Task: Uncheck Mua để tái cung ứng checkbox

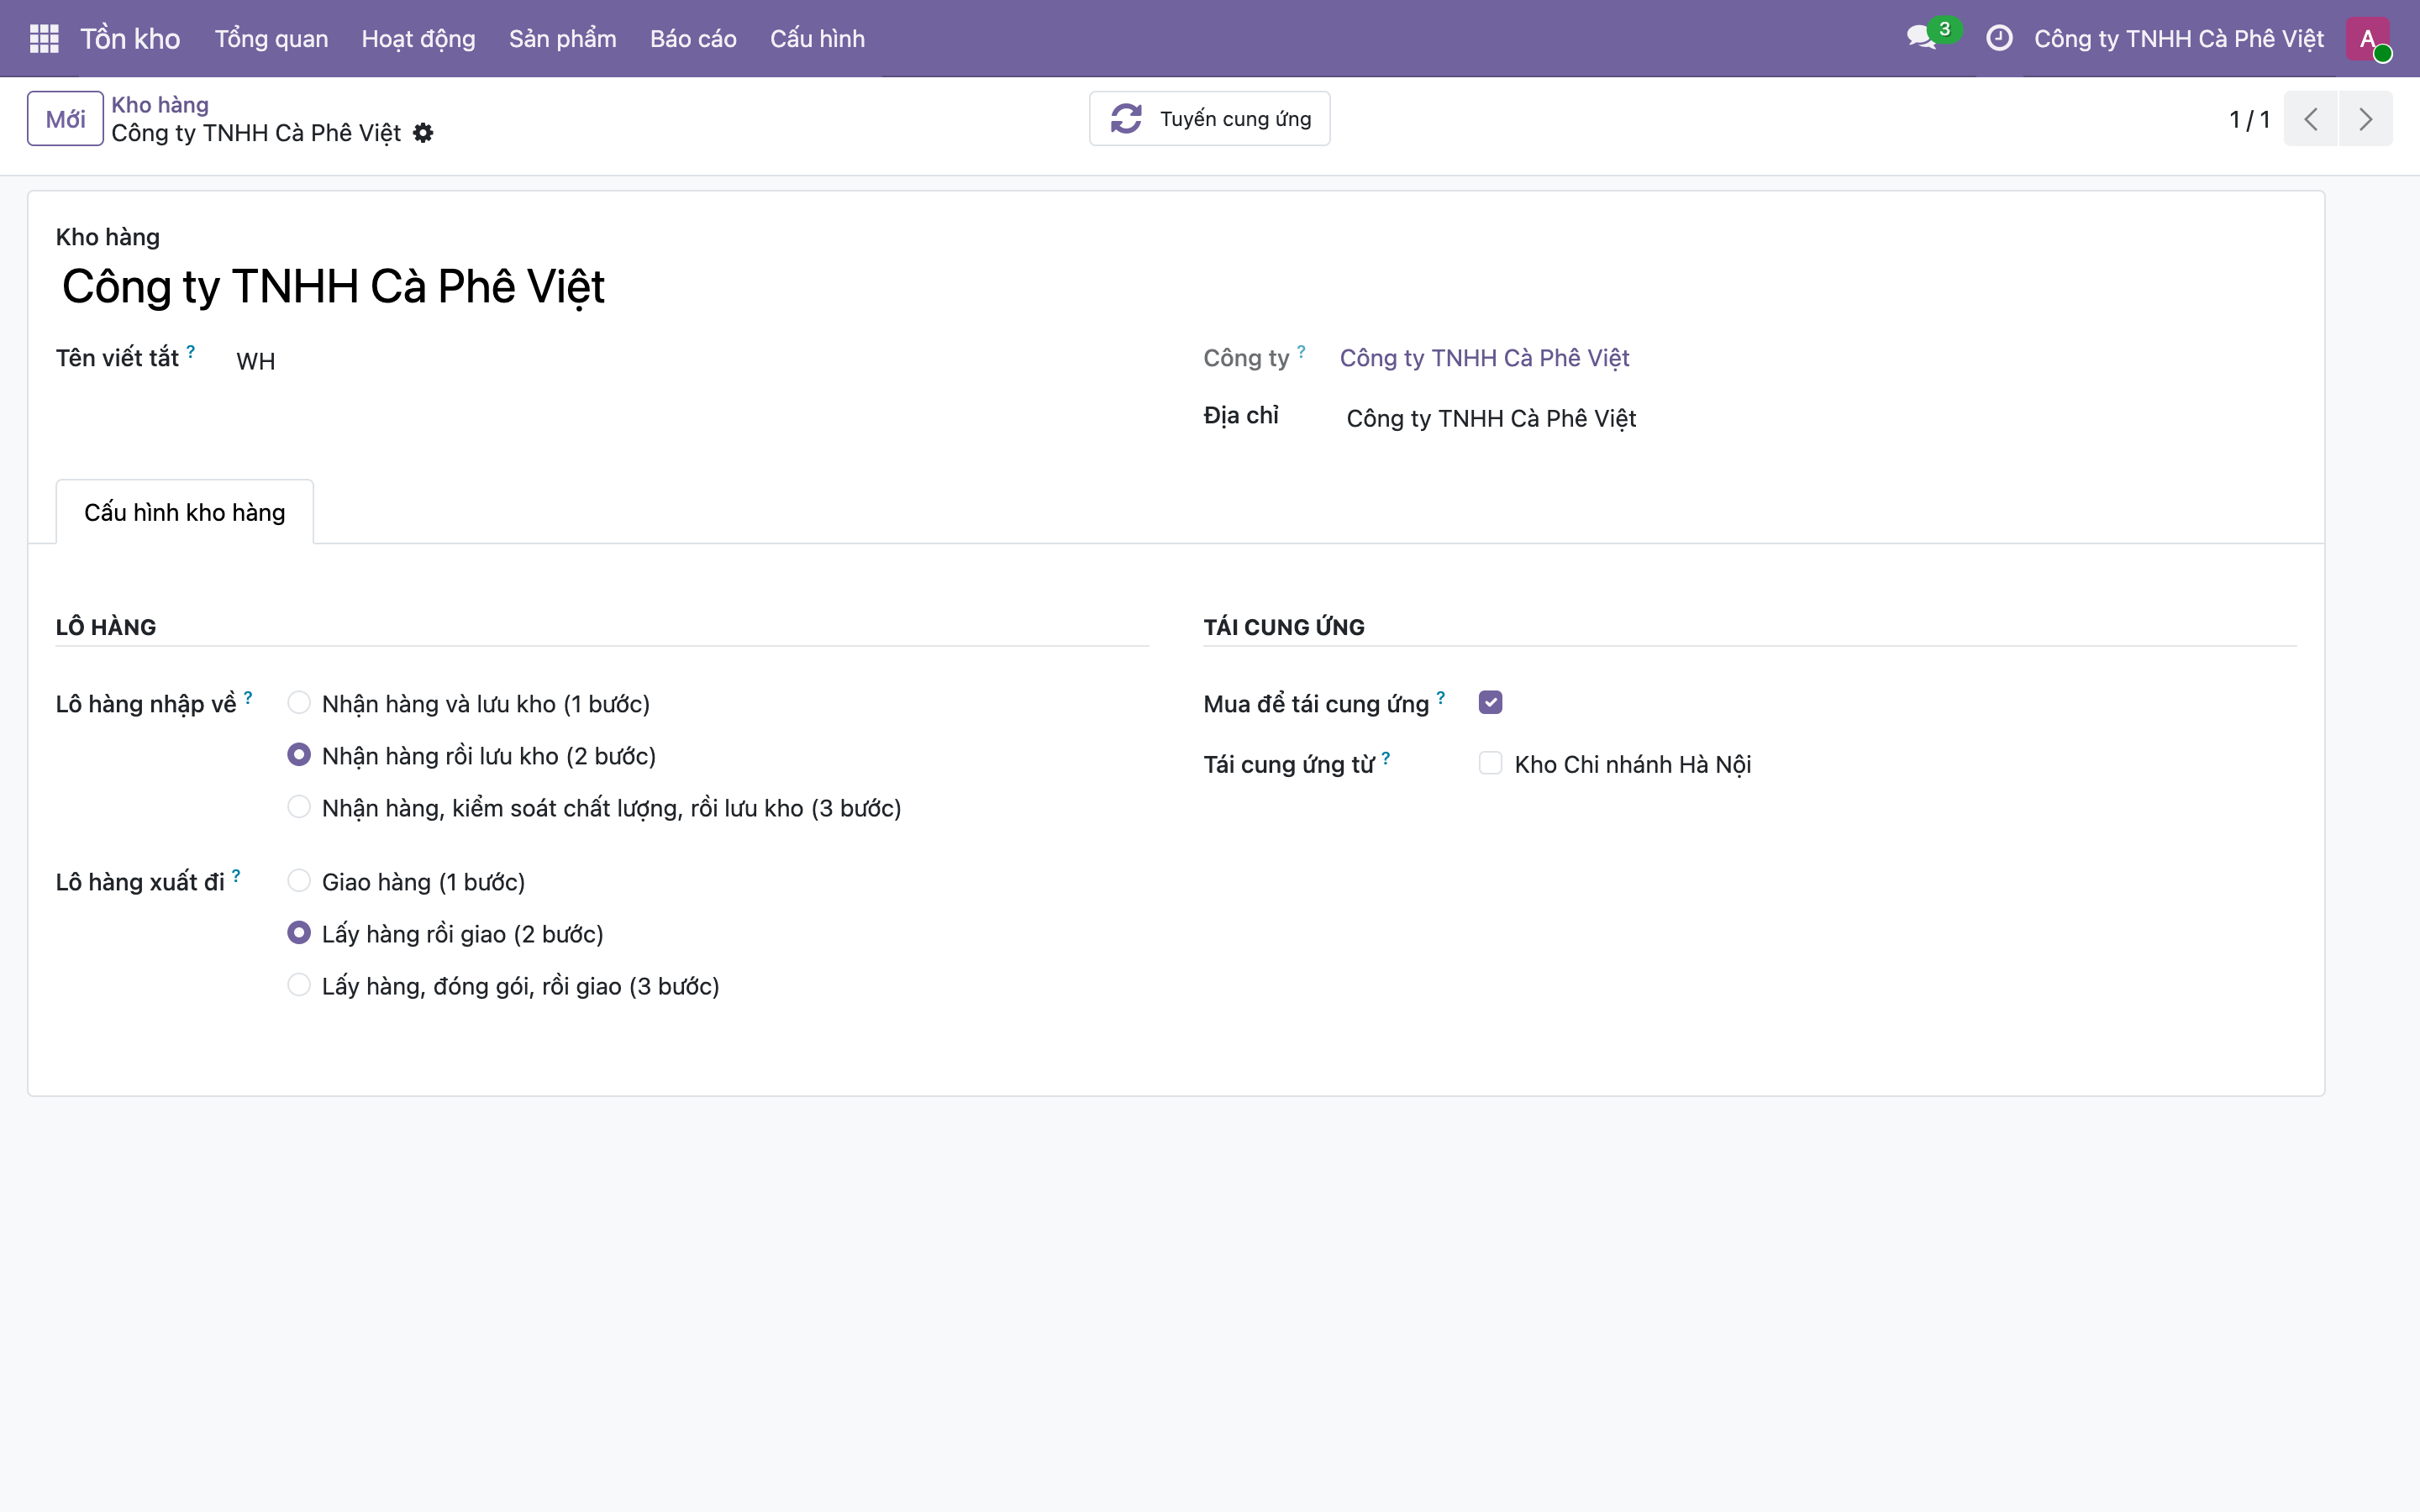Action: 1490,703
